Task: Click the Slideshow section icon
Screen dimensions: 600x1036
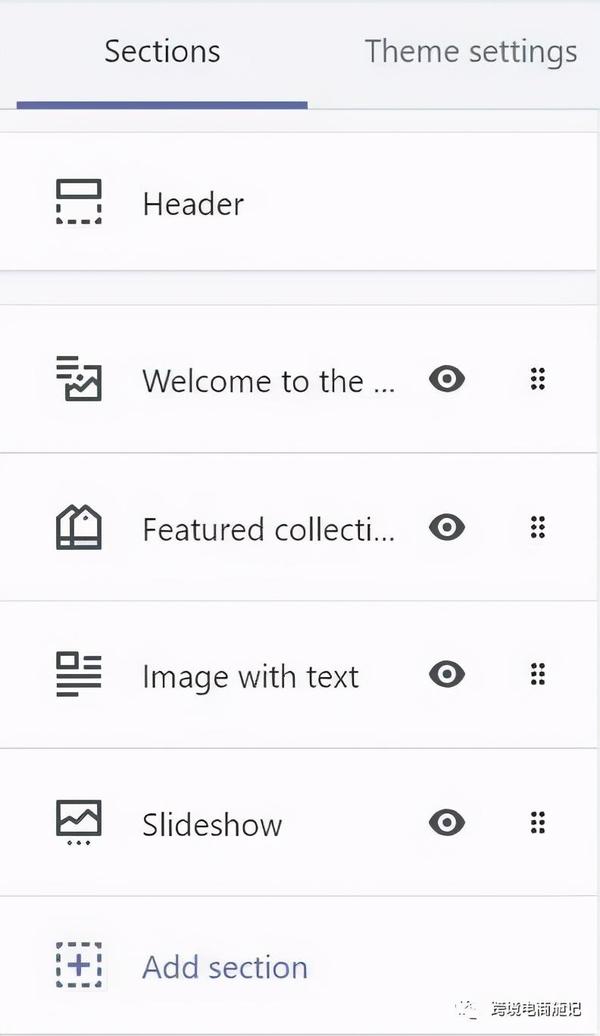Action: [x=79, y=823]
